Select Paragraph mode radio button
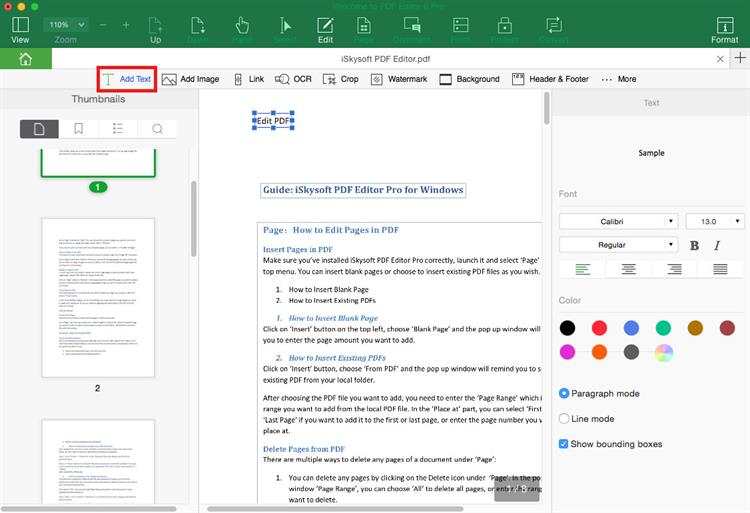 coord(564,393)
